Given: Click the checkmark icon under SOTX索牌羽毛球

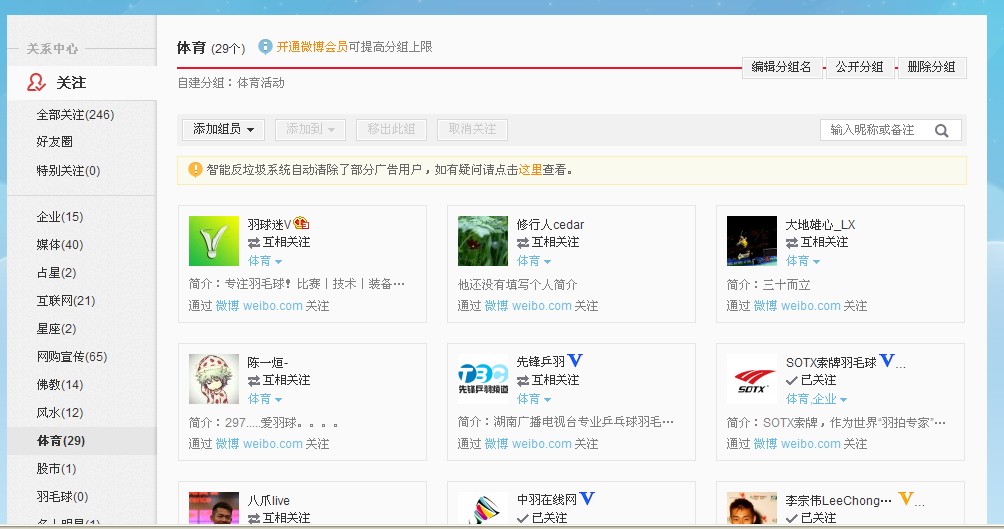Looking at the screenshot, I should (792, 380).
